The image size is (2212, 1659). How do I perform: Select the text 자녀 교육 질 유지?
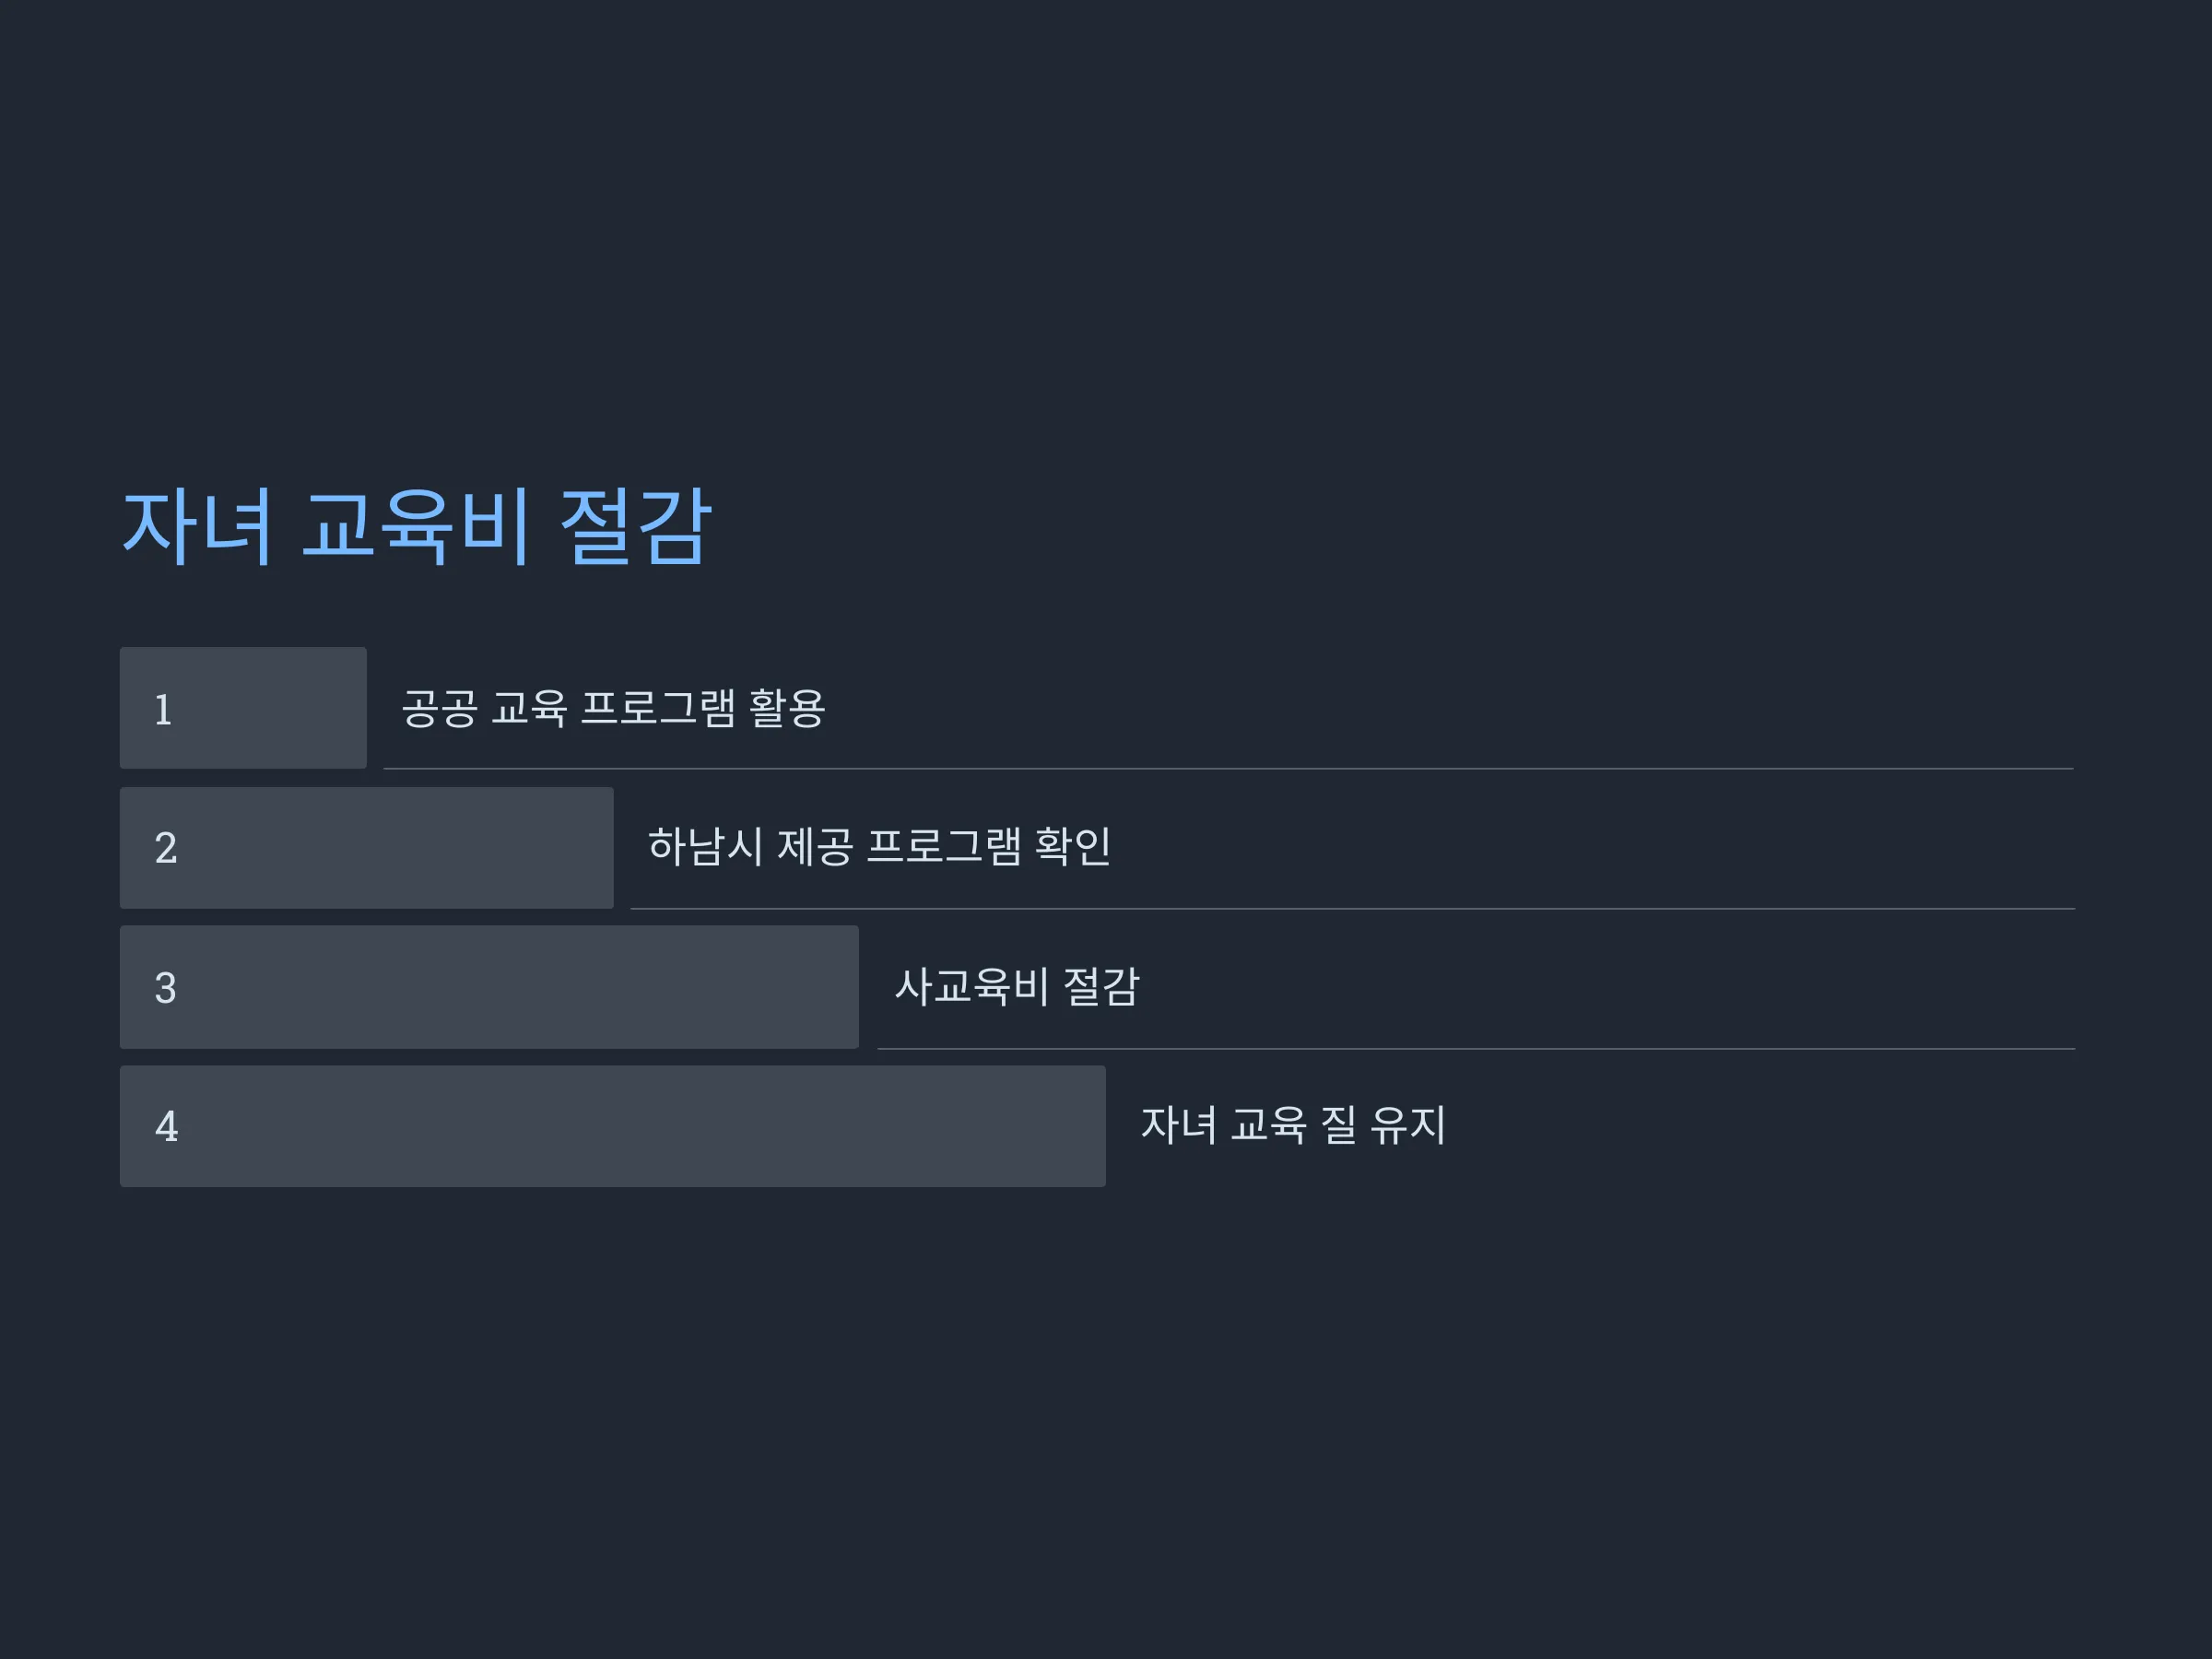click(1293, 1125)
